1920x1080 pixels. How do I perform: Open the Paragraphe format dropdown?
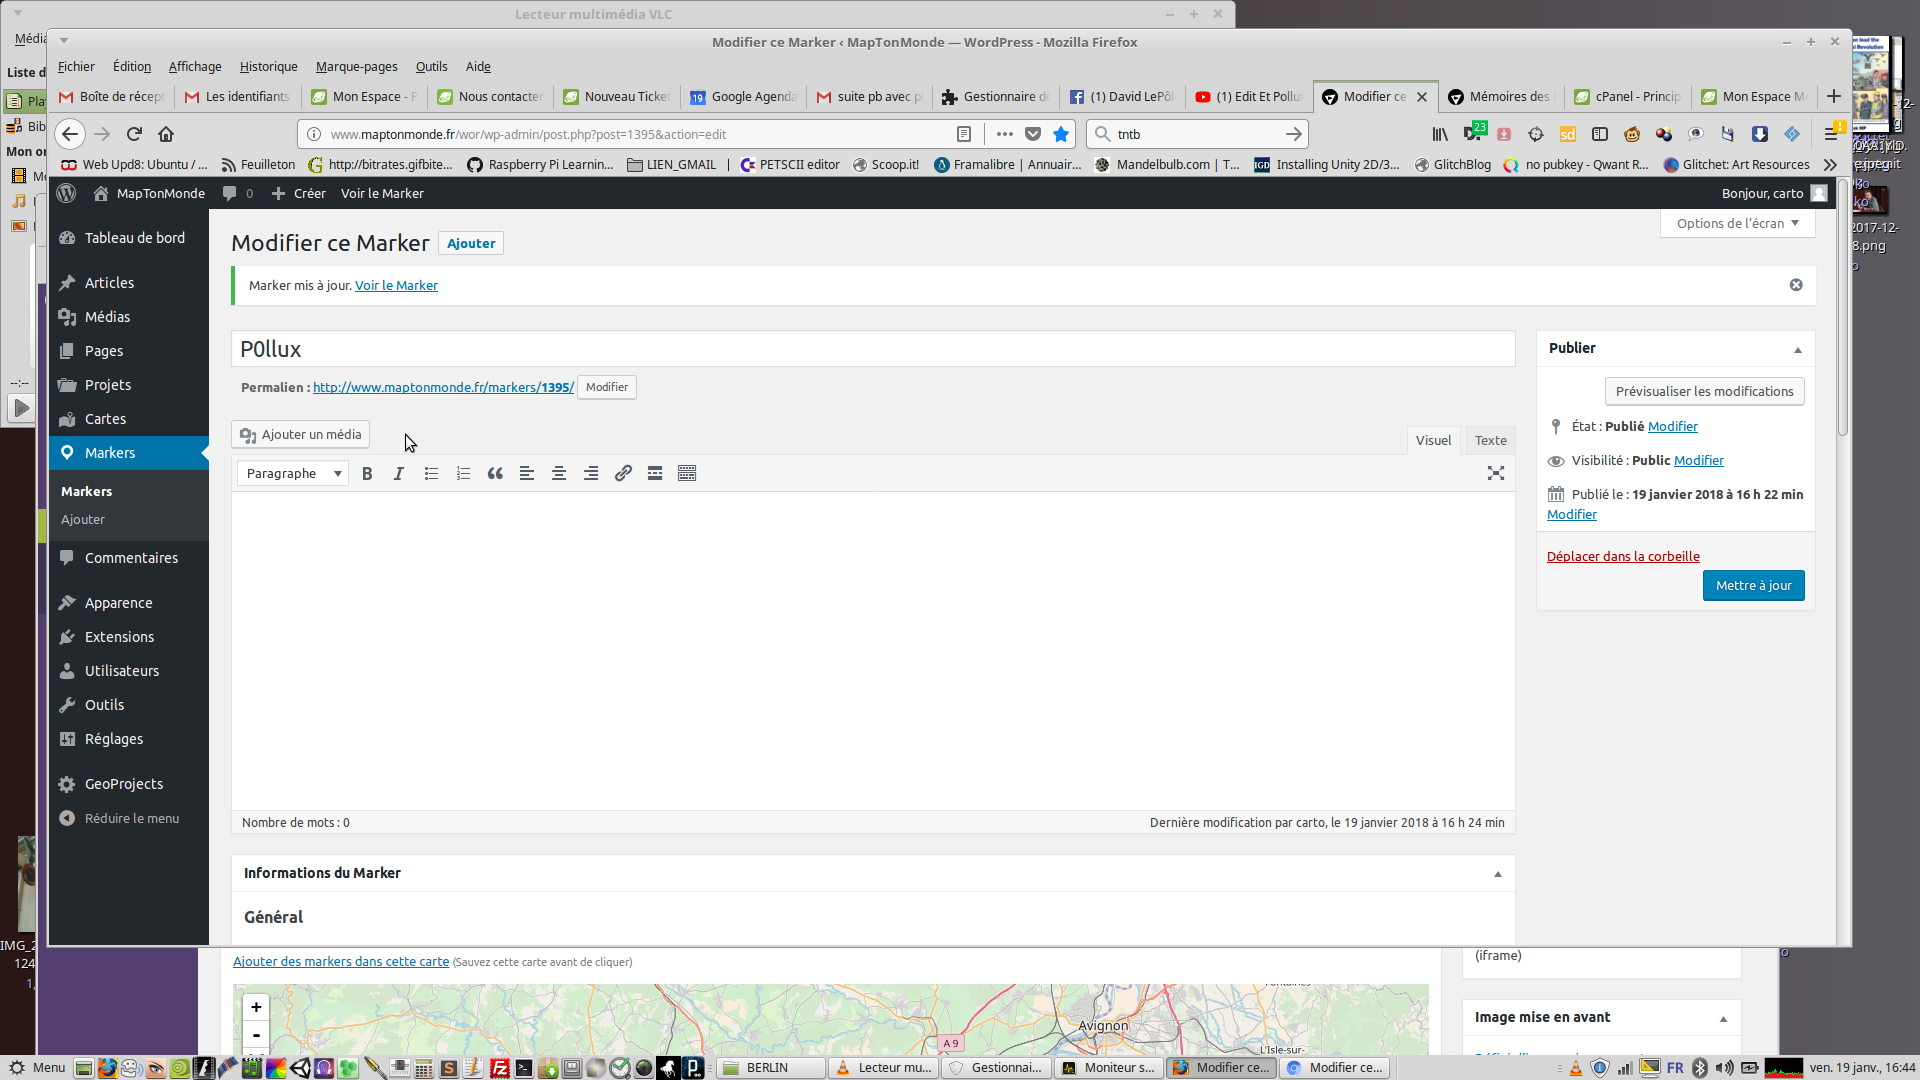(x=293, y=474)
